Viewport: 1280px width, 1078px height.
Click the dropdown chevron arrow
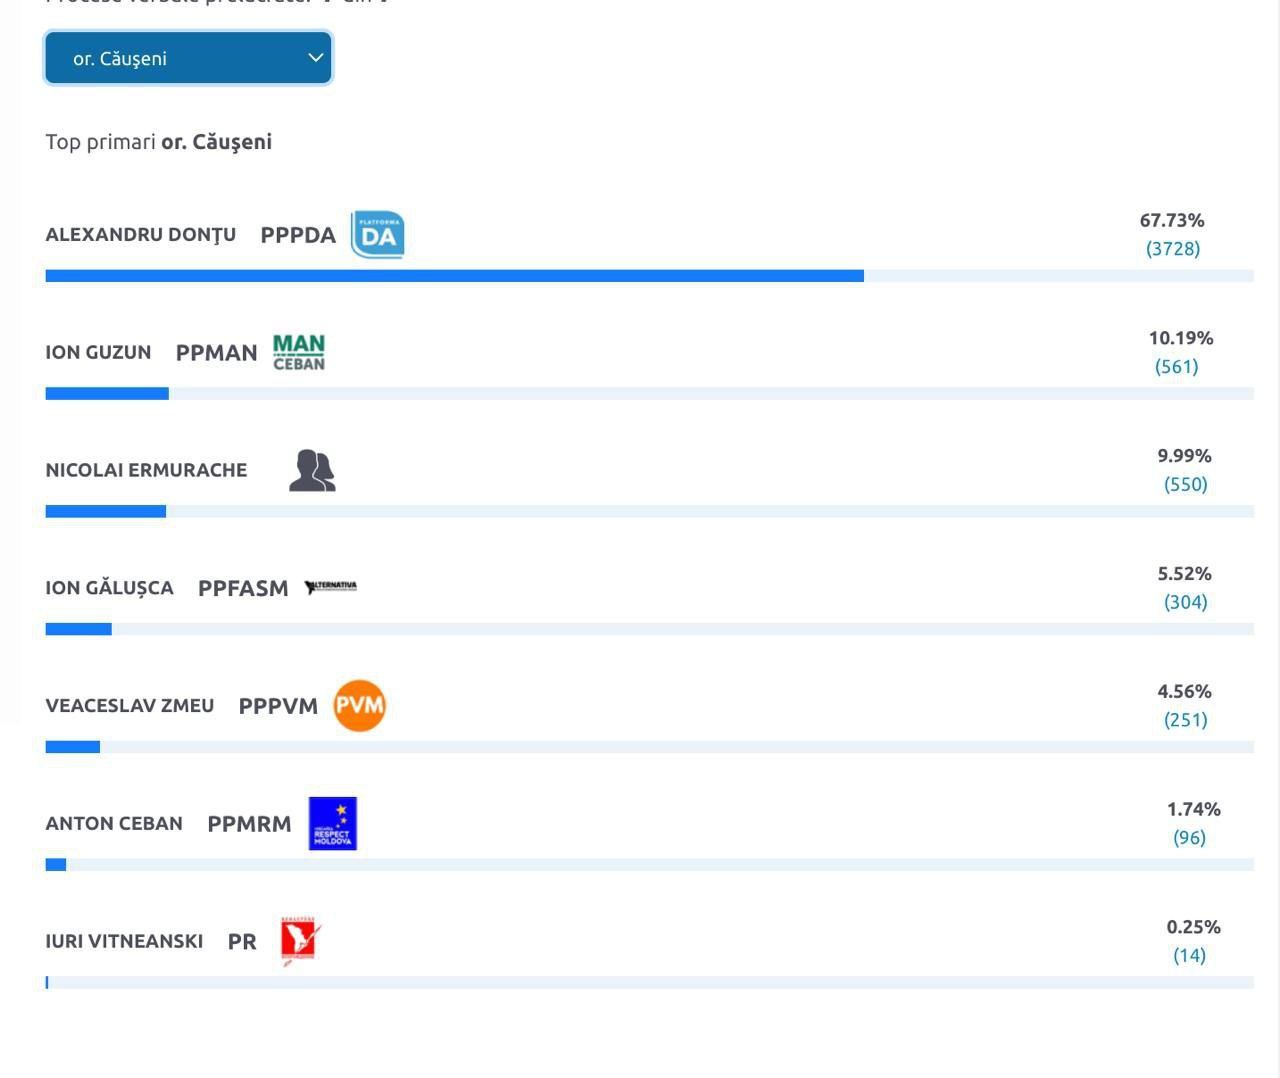315,58
